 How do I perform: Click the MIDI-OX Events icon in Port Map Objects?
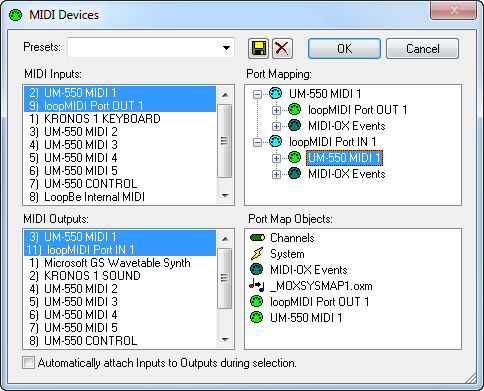tap(256, 269)
